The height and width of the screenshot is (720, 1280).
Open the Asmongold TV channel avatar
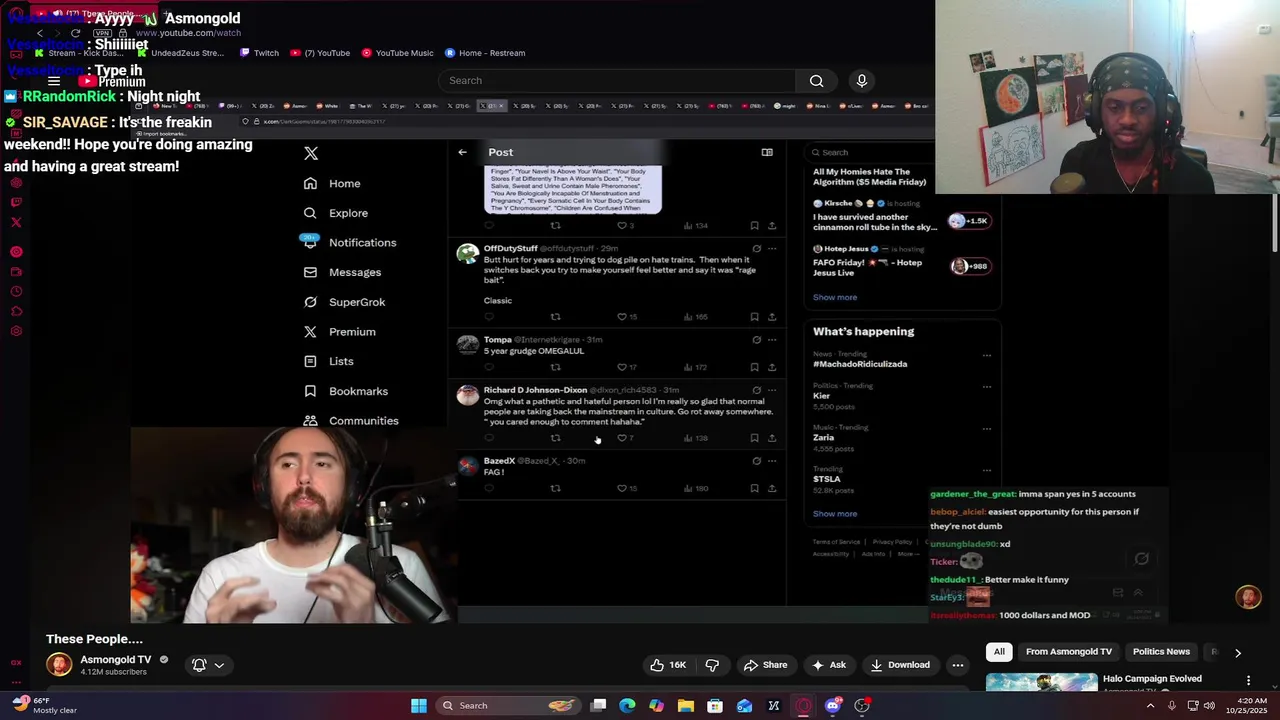pyautogui.click(x=59, y=665)
